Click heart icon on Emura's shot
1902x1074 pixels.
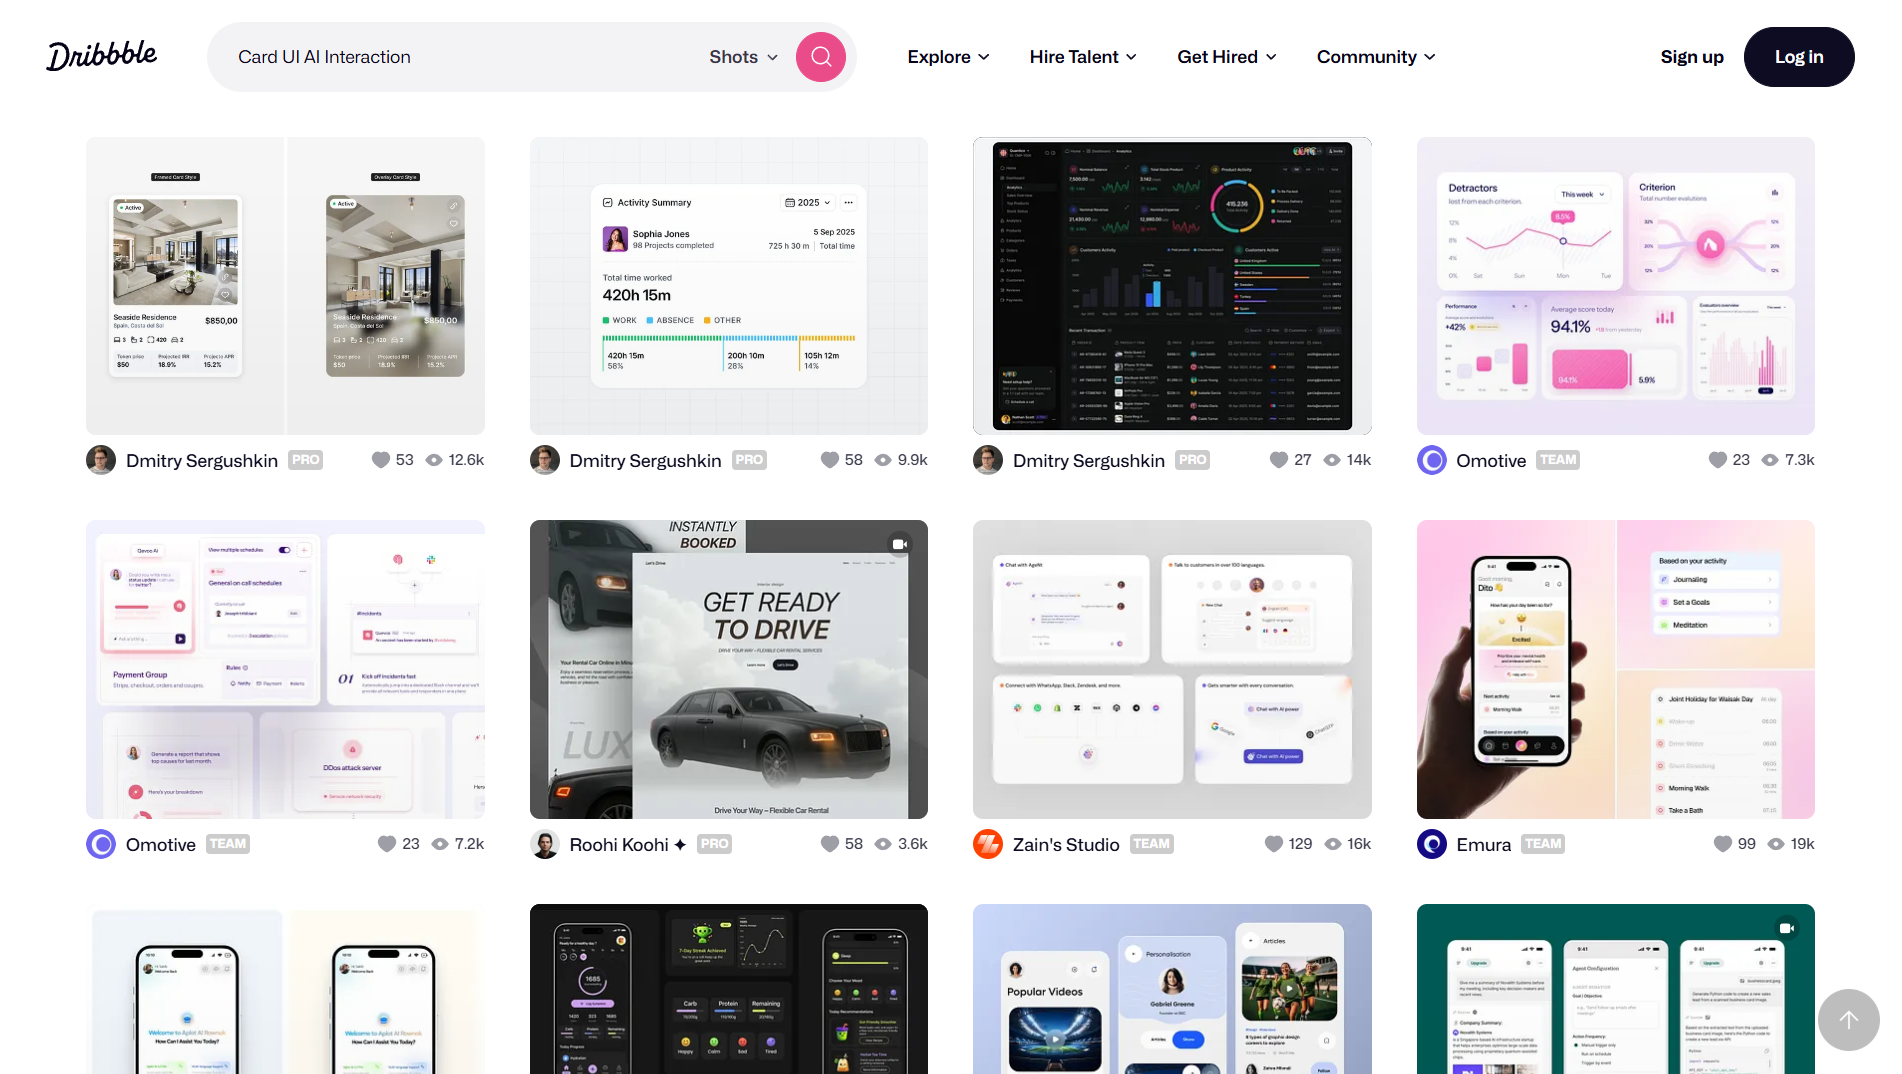coord(1722,844)
